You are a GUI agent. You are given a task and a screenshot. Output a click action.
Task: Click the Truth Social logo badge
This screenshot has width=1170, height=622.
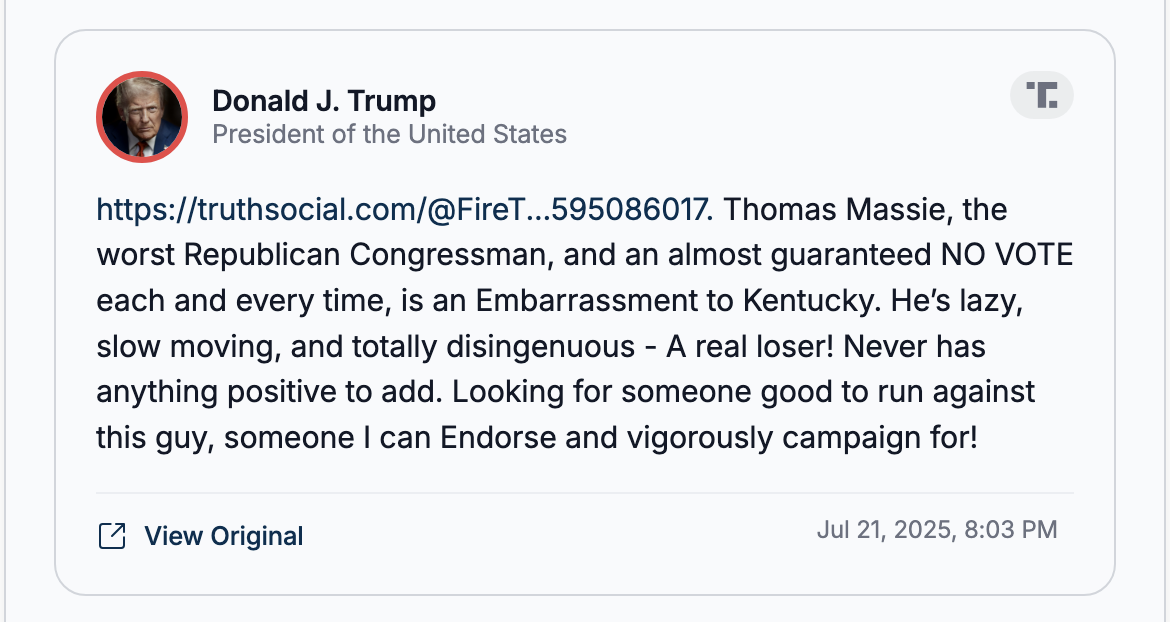coord(1042,95)
